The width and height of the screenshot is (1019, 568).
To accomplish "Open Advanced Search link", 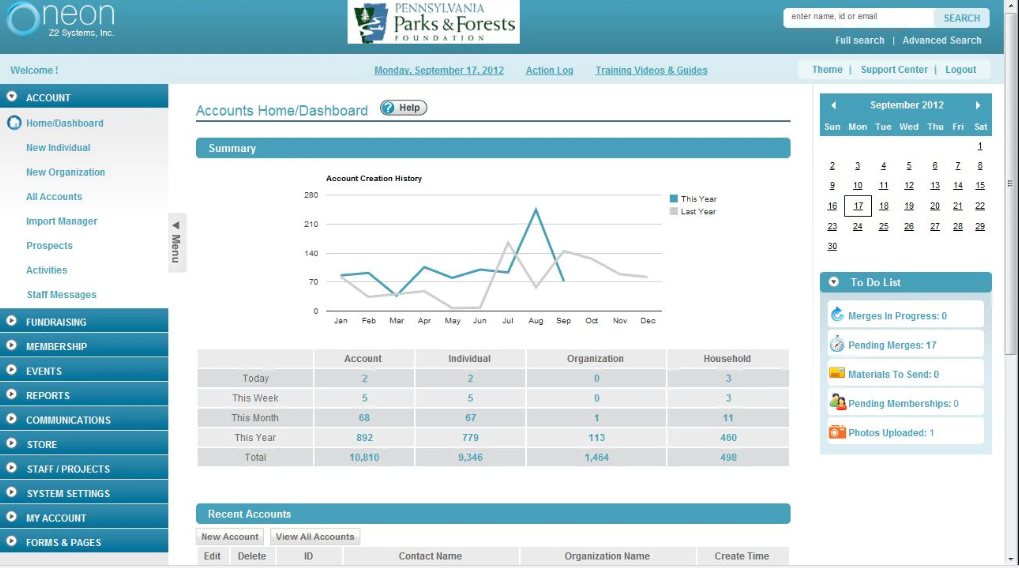I will pos(942,40).
